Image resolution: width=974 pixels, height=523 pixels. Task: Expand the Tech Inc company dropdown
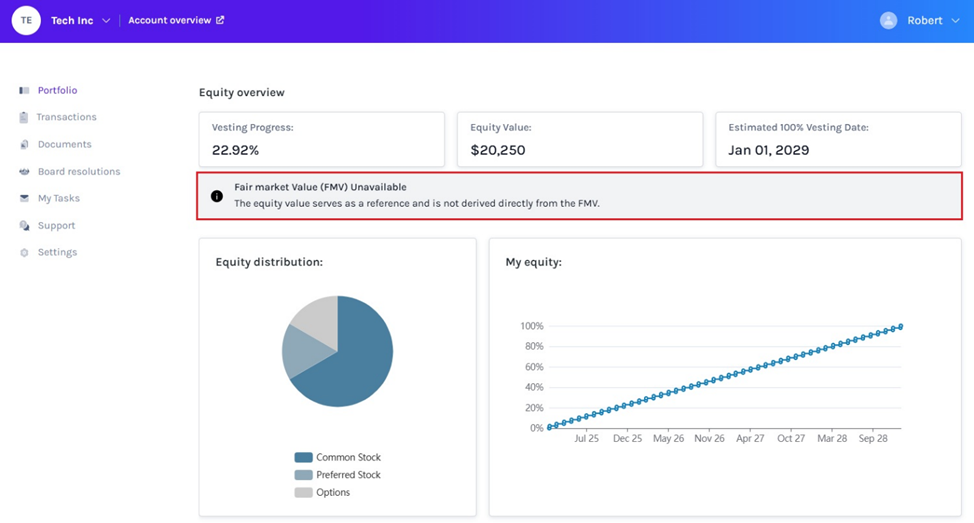(x=106, y=20)
